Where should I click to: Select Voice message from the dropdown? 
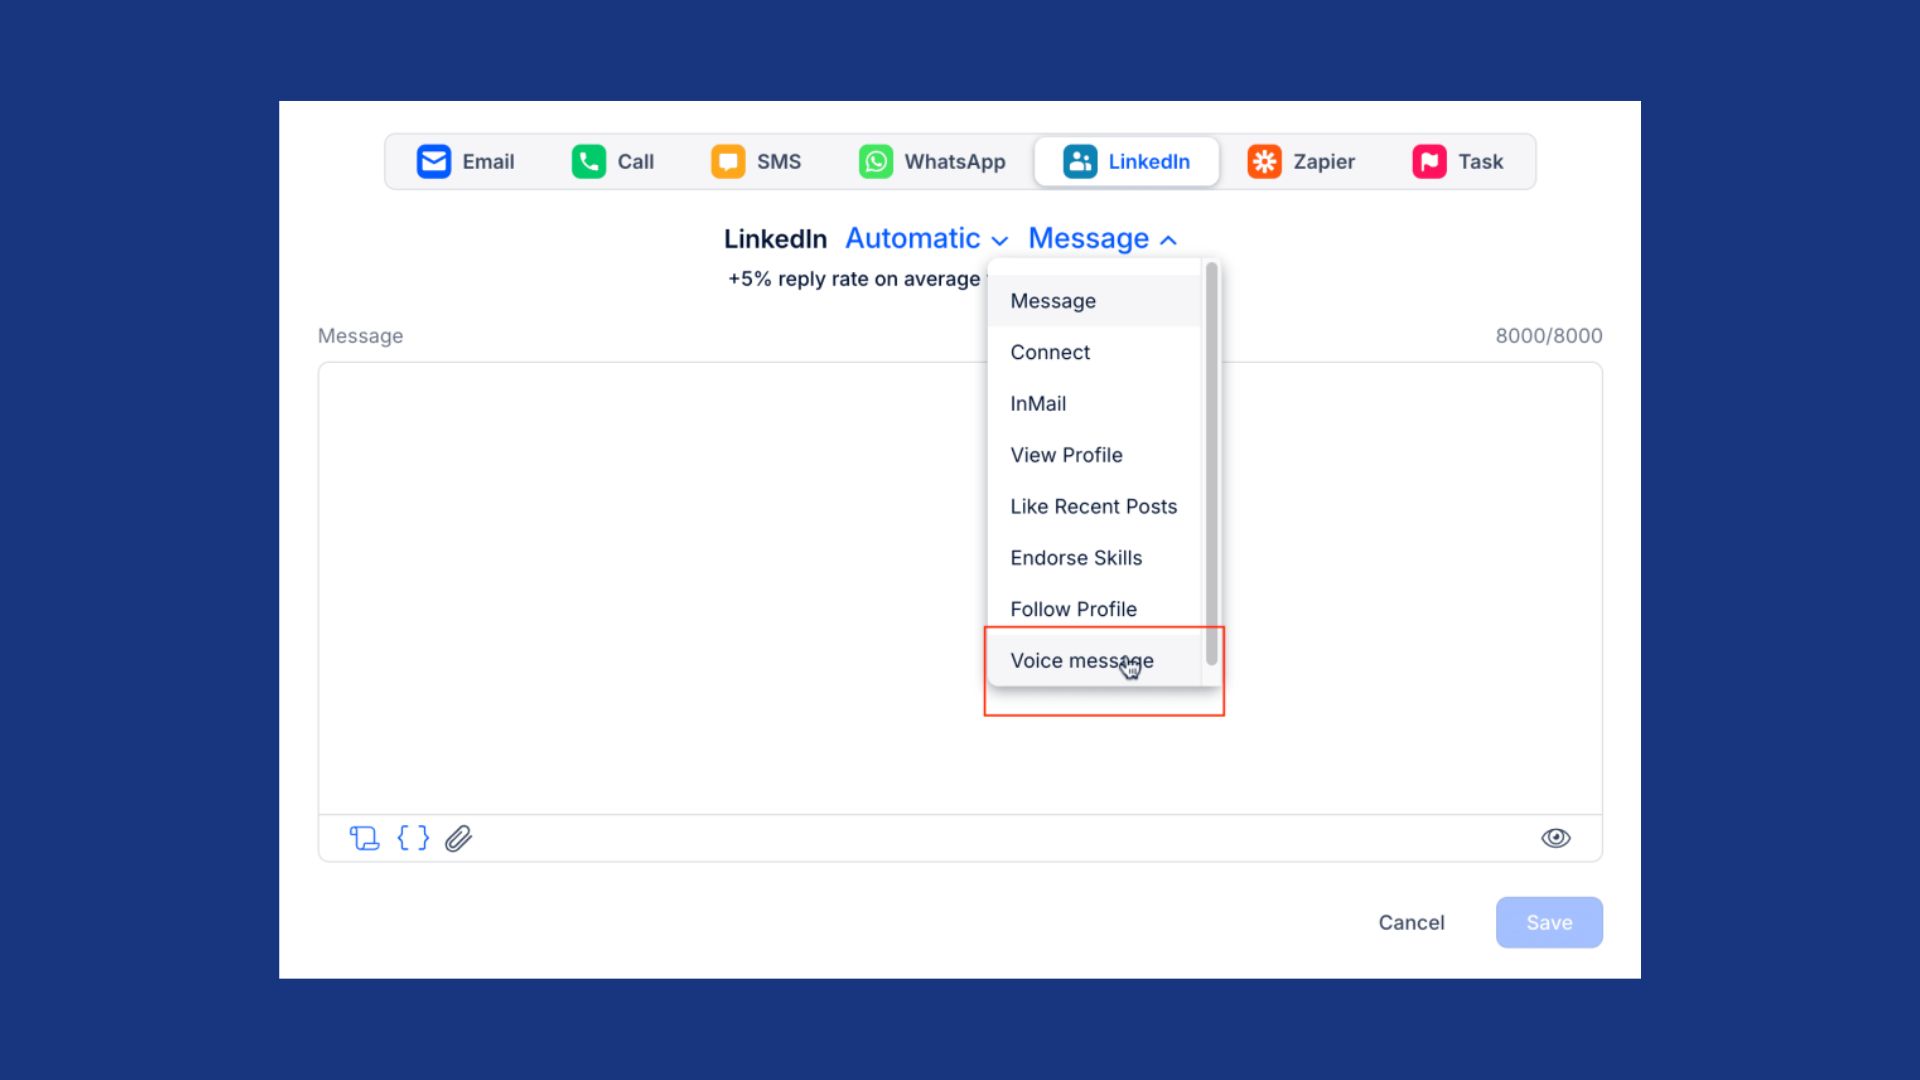coord(1081,660)
